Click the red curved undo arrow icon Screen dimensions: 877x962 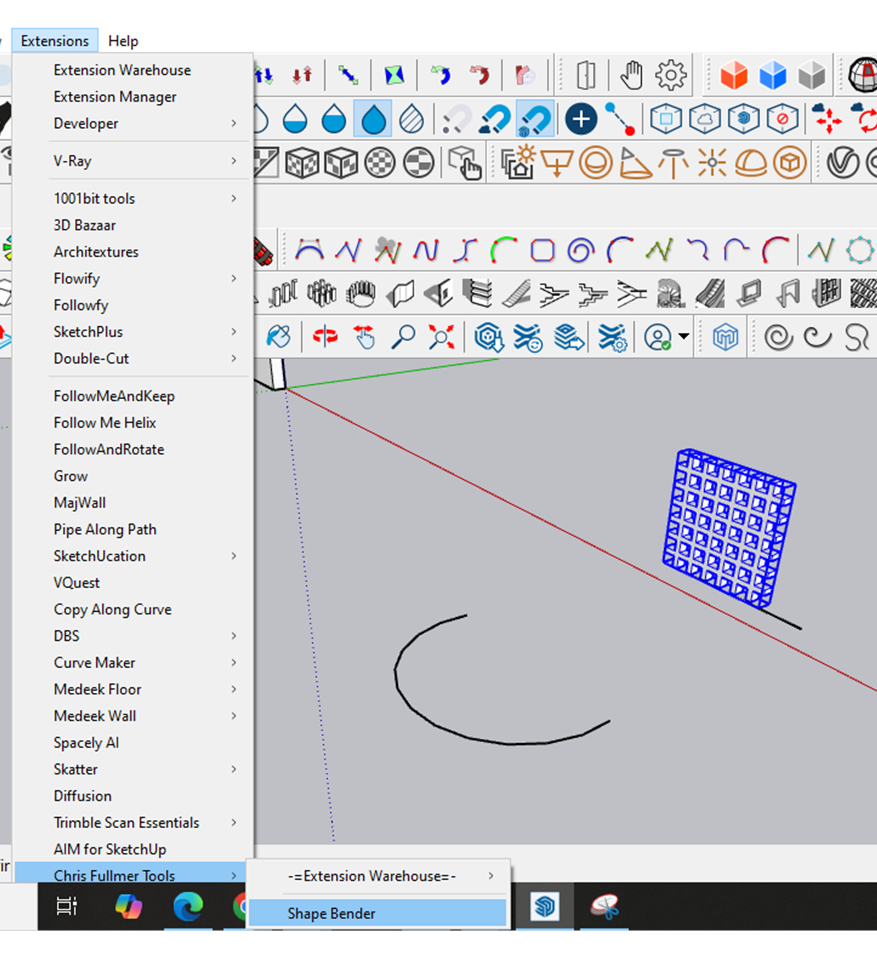[479, 75]
